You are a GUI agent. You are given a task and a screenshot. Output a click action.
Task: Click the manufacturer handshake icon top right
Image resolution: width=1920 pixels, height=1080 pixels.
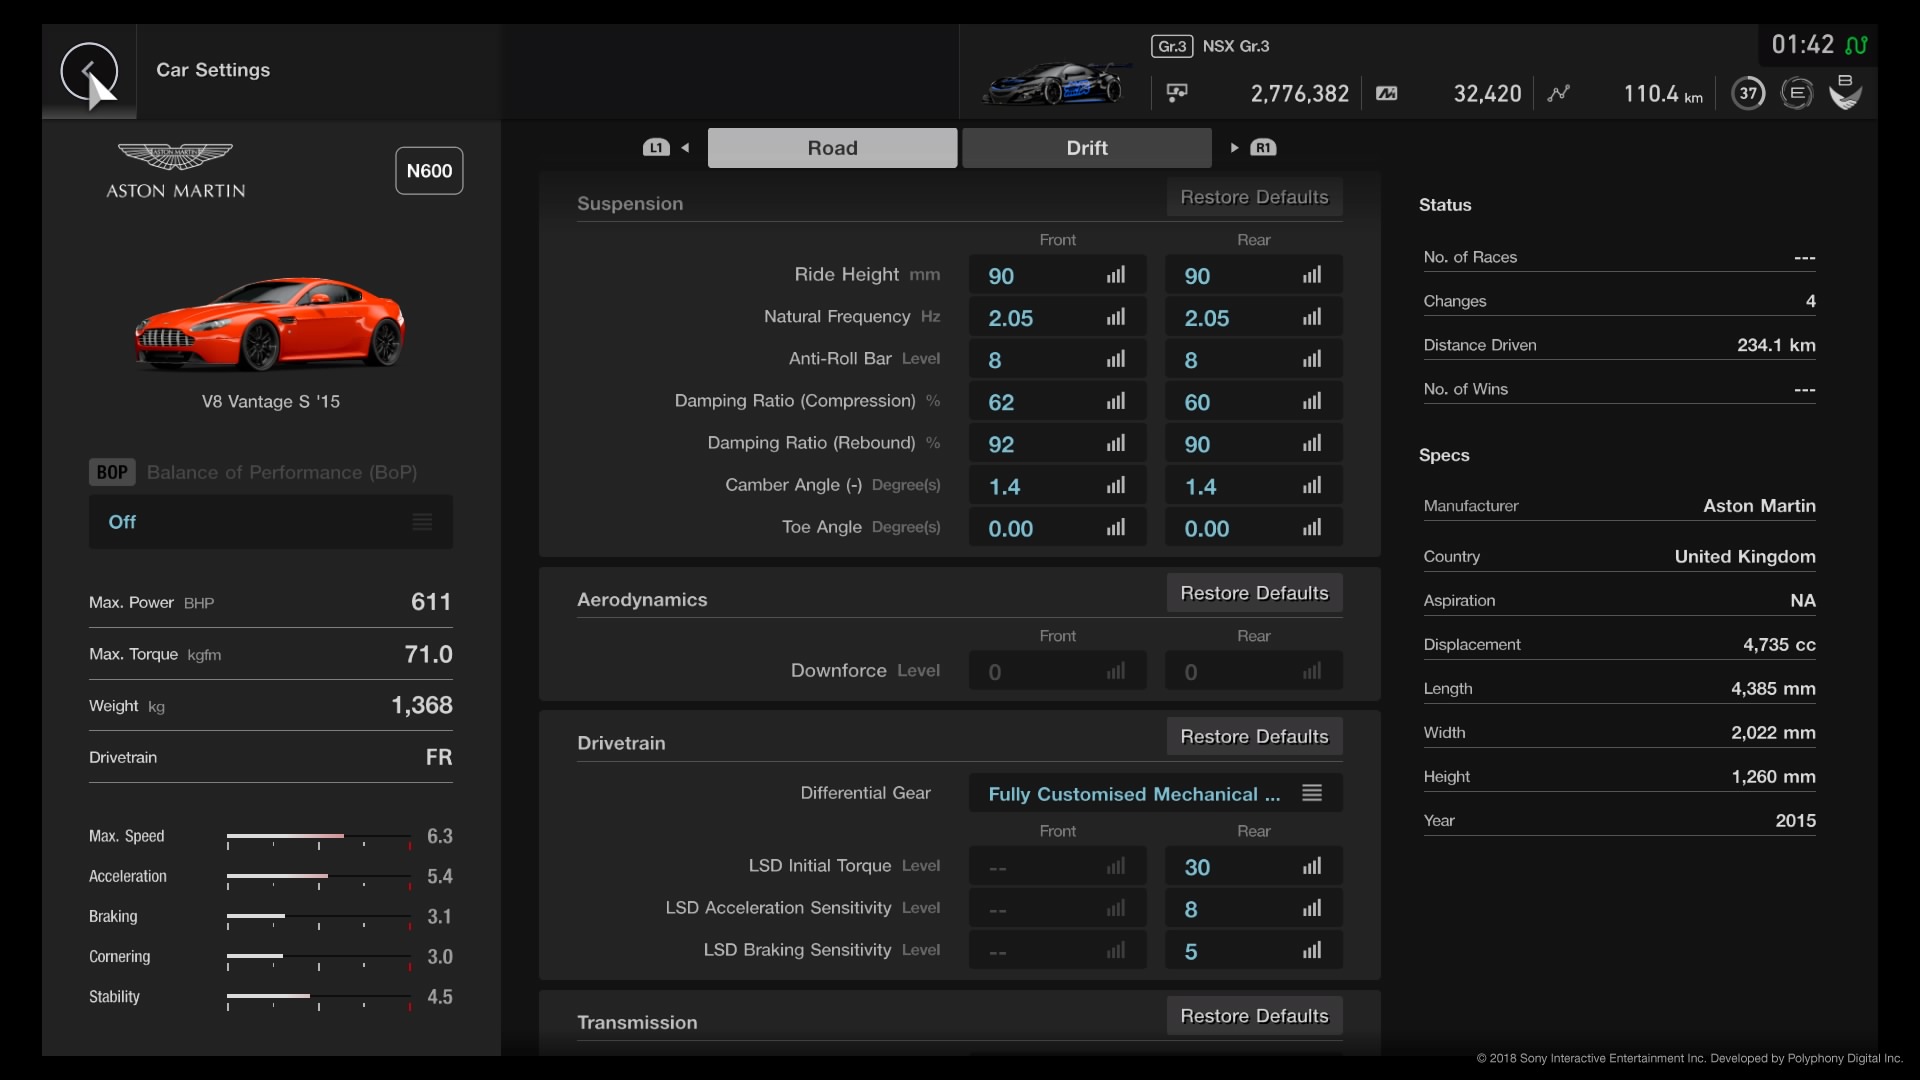click(1845, 92)
